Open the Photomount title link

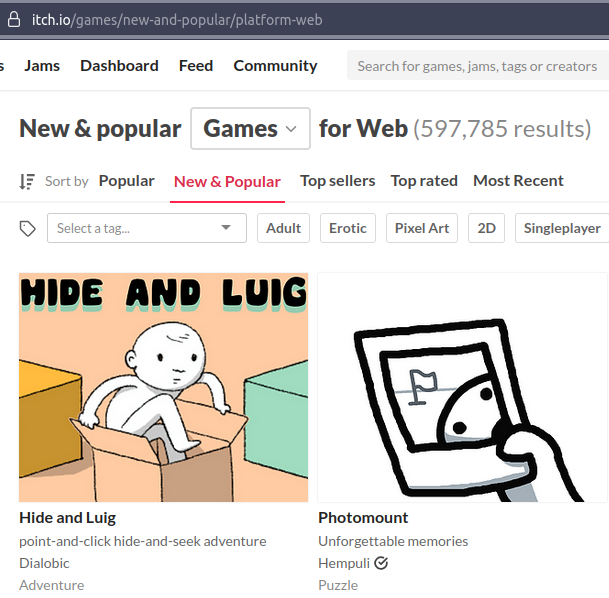click(x=363, y=518)
